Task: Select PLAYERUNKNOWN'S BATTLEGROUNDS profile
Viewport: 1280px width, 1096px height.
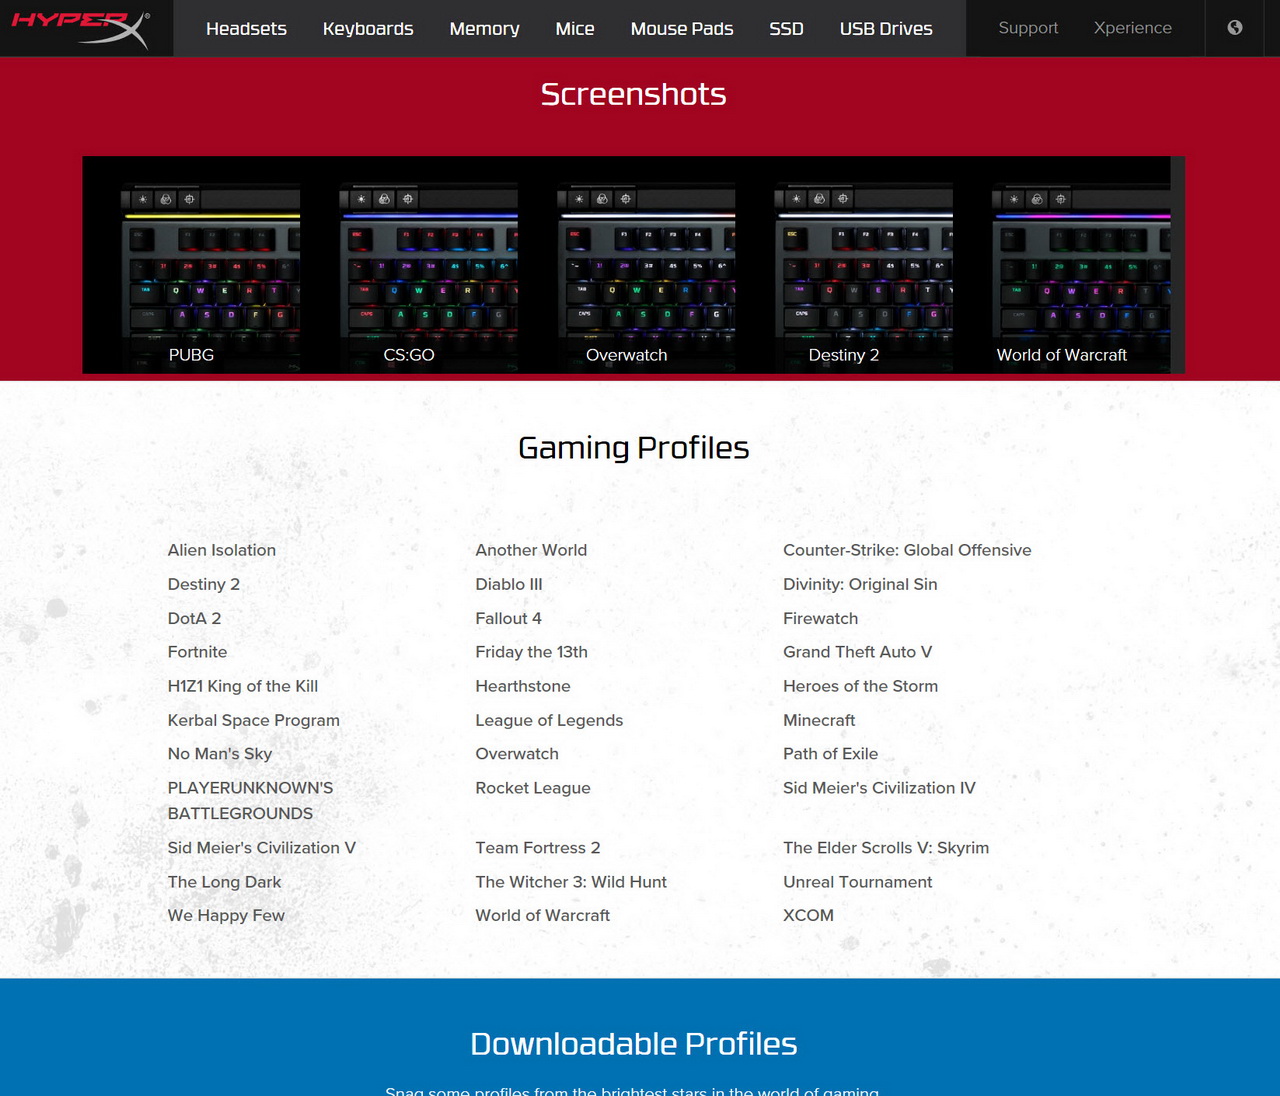Action: [251, 801]
